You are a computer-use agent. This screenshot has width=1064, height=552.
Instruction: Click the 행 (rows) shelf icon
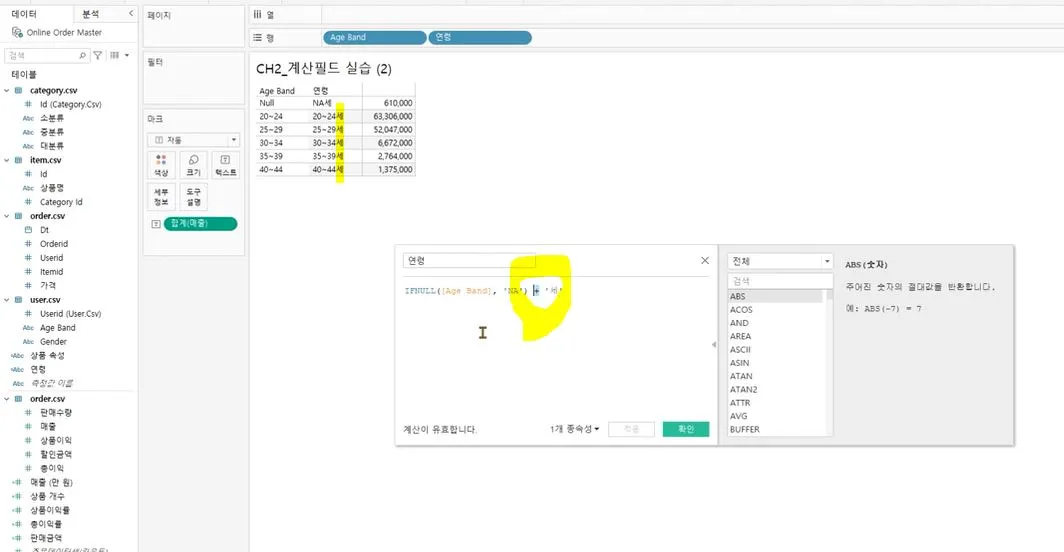point(257,37)
